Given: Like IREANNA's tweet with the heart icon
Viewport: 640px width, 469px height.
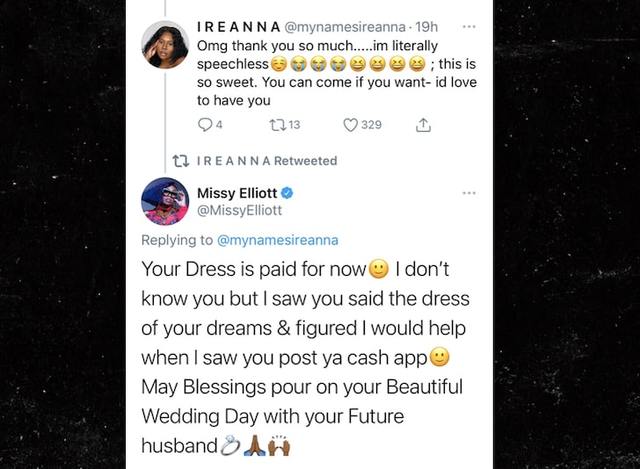Looking at the screenshot, I should pos(350,125).
